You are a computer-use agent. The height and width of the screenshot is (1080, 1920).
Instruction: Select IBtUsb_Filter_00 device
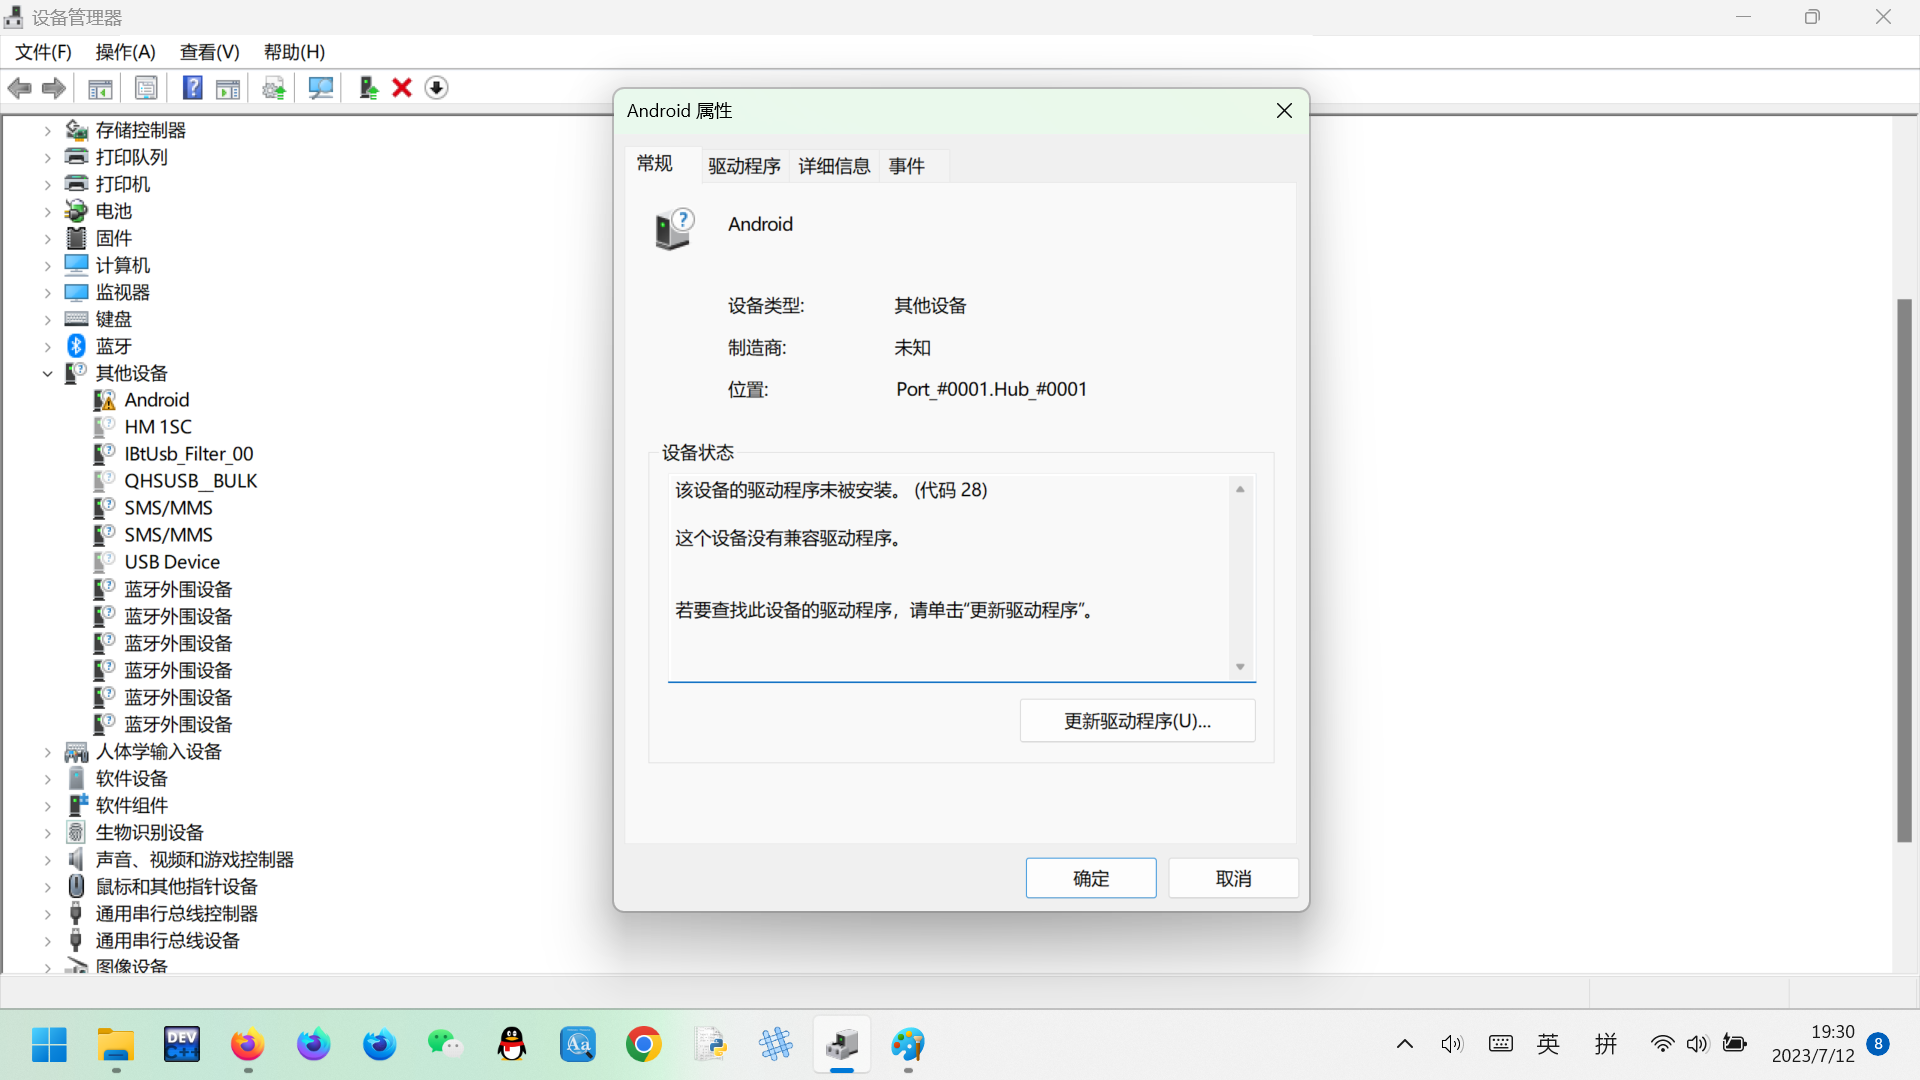pos(189,454)
